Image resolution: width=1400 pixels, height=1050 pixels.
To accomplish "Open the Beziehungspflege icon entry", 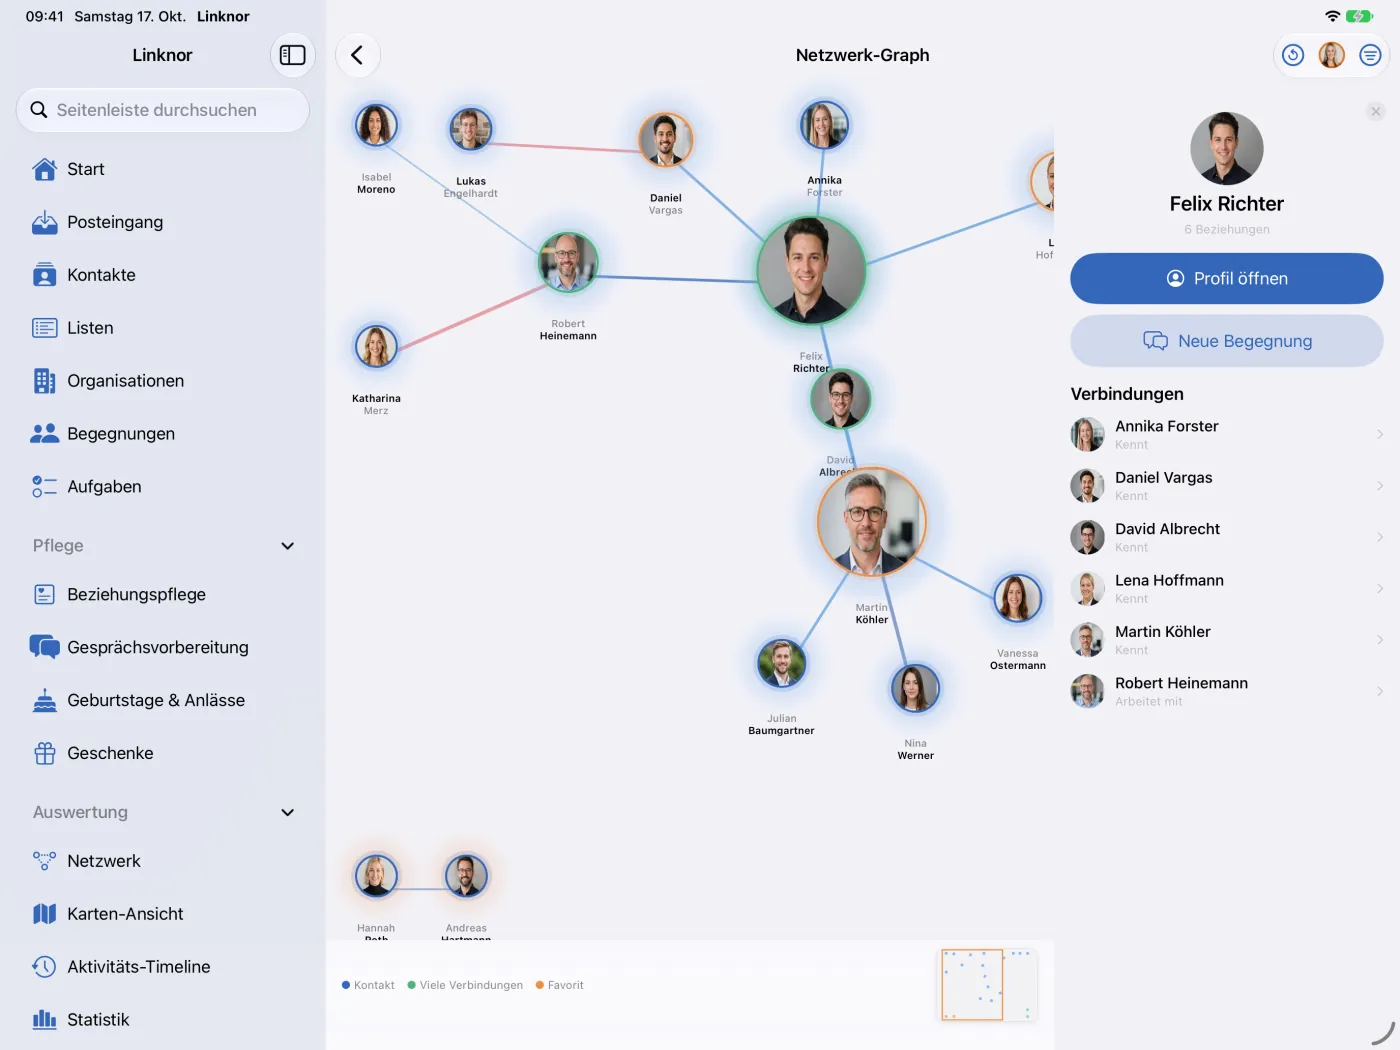I will 163,594.
